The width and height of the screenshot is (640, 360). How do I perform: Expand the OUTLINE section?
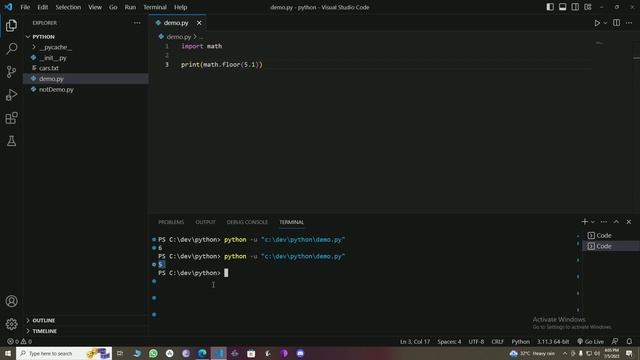[x=86, y=320]
